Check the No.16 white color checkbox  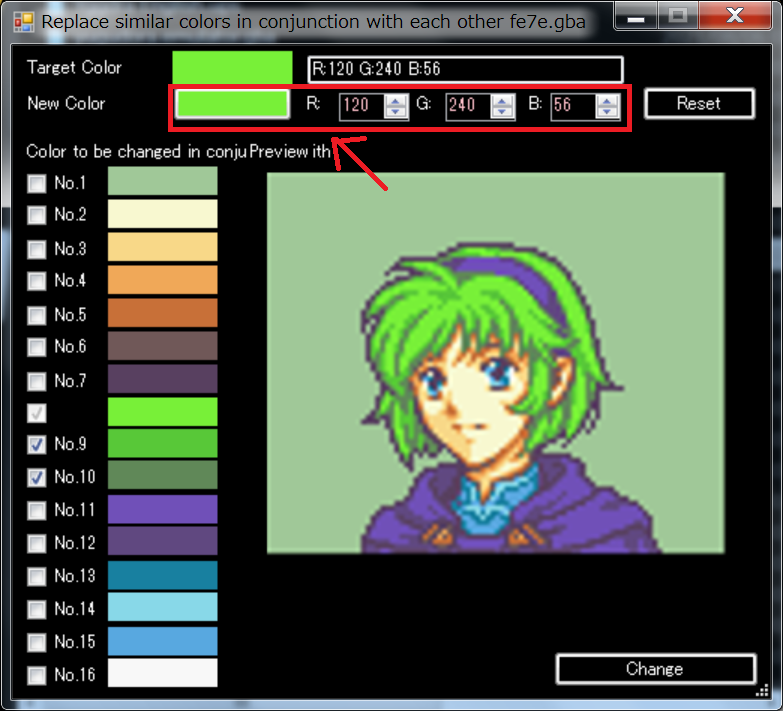36,675
